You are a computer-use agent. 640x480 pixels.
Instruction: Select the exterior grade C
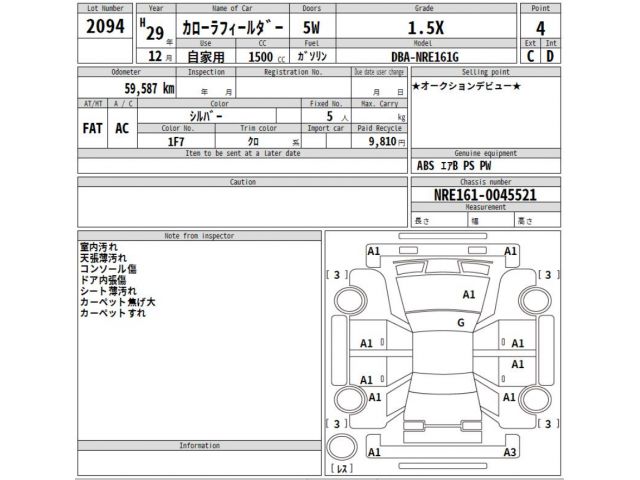coord(530,56)
